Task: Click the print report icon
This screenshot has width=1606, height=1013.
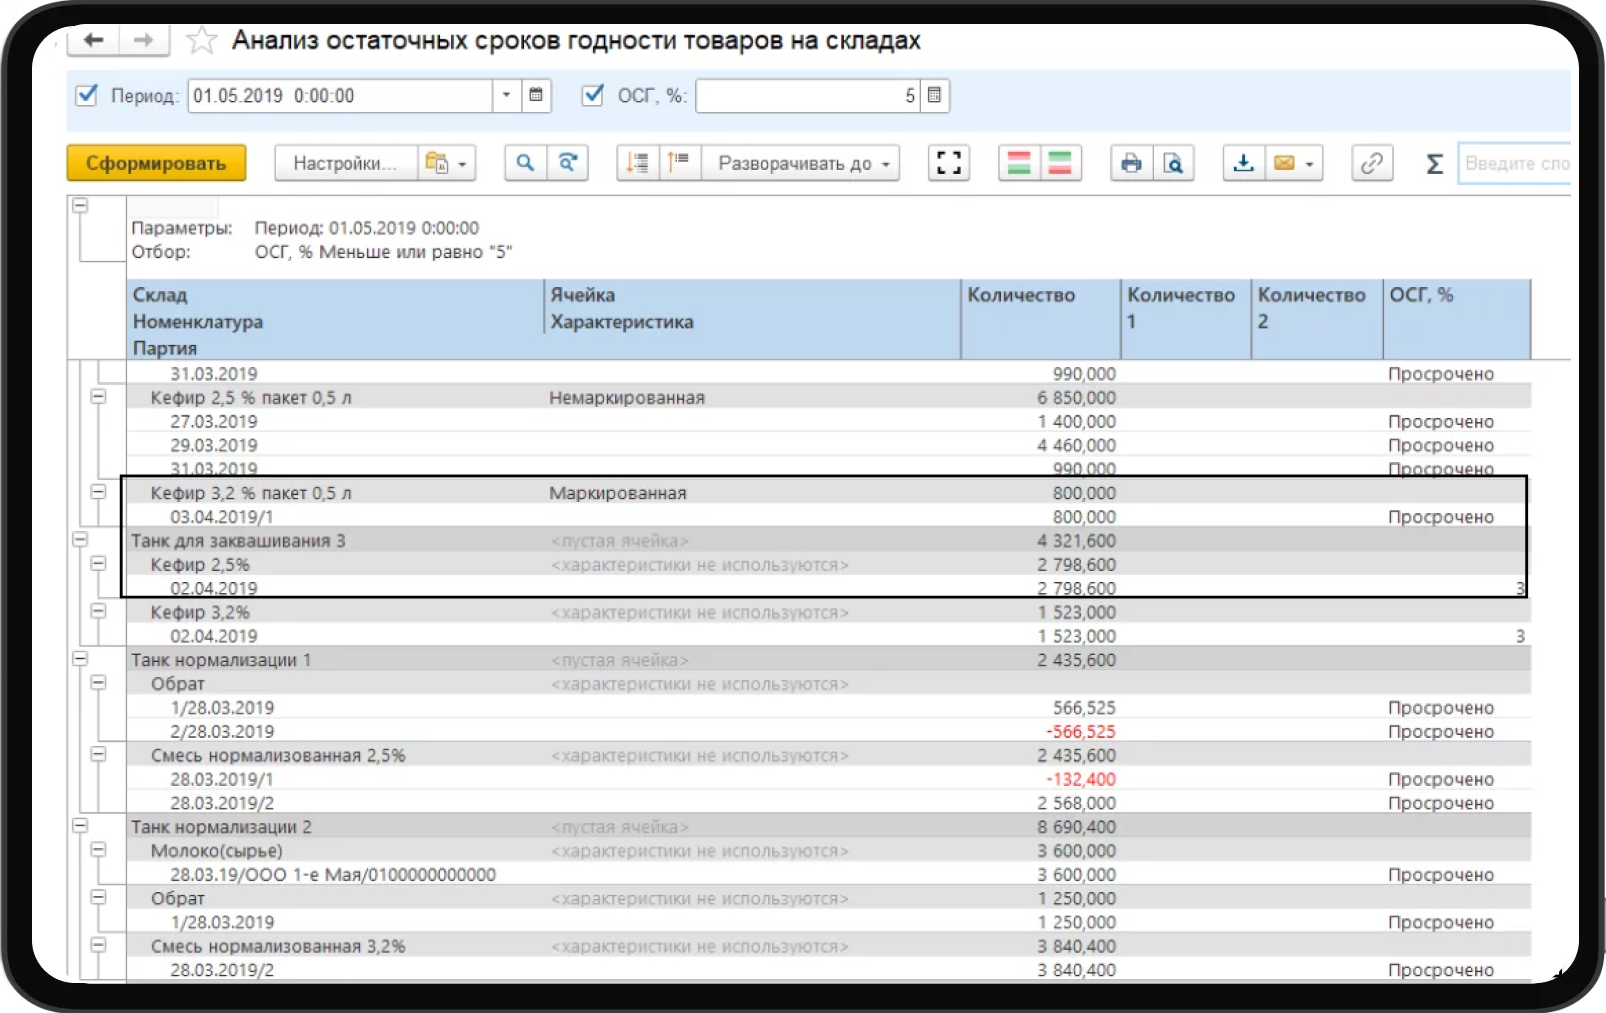Action: [1131, 163]
